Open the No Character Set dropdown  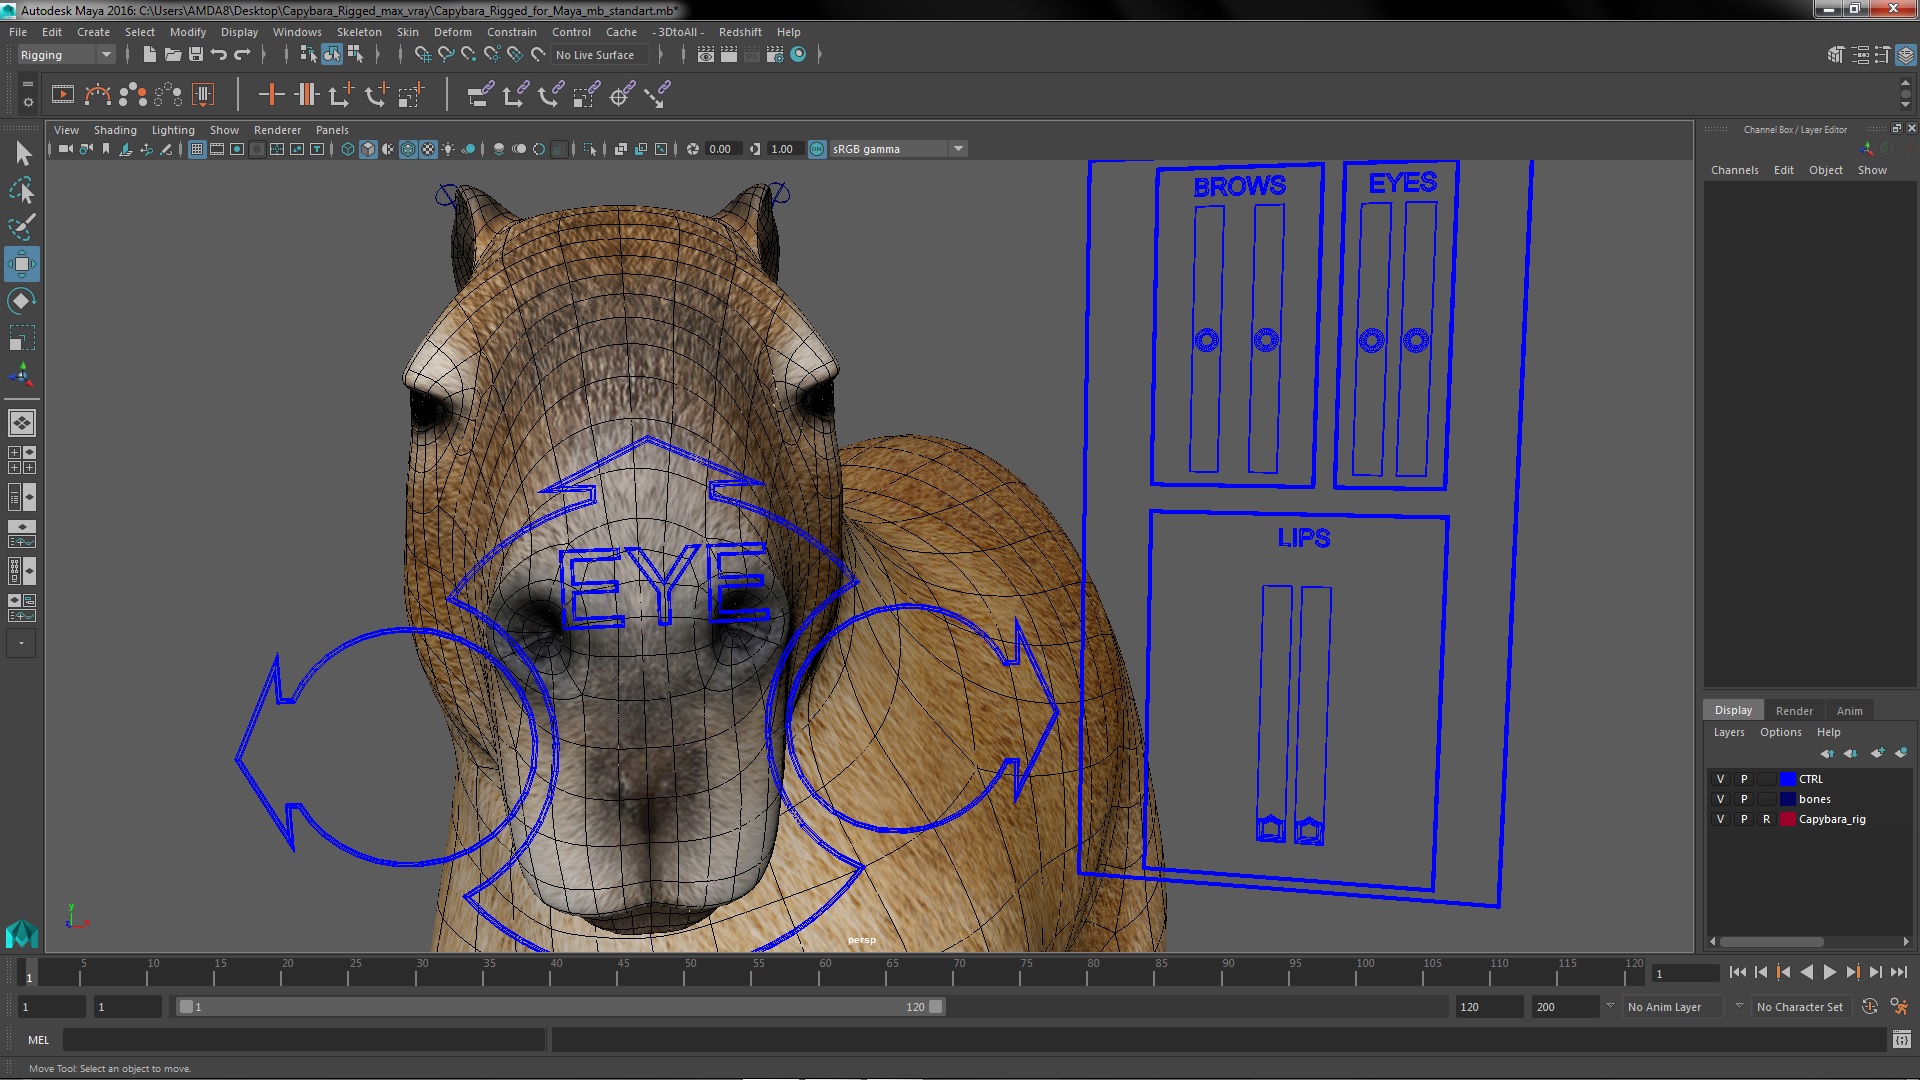pos(1802,1007)
